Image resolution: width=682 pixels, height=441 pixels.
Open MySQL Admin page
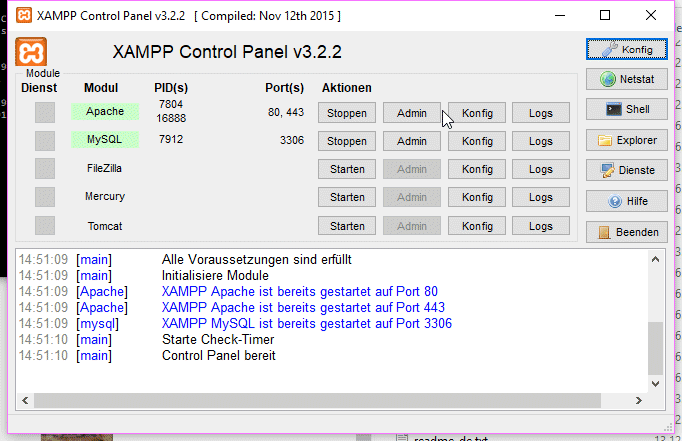411,141
